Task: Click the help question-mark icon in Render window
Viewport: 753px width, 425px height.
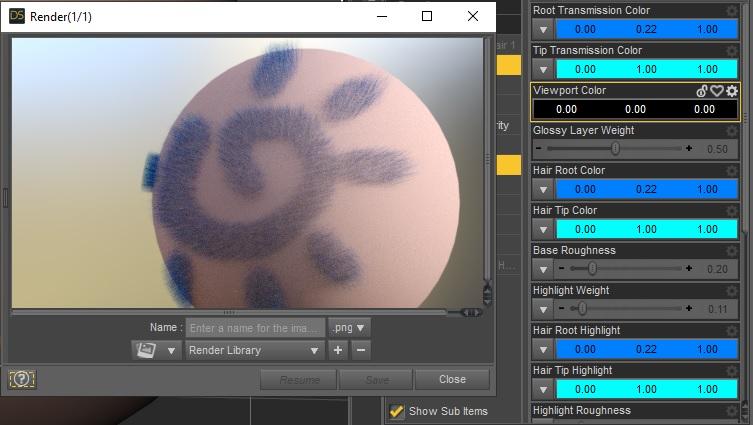Action: point(22,379)
